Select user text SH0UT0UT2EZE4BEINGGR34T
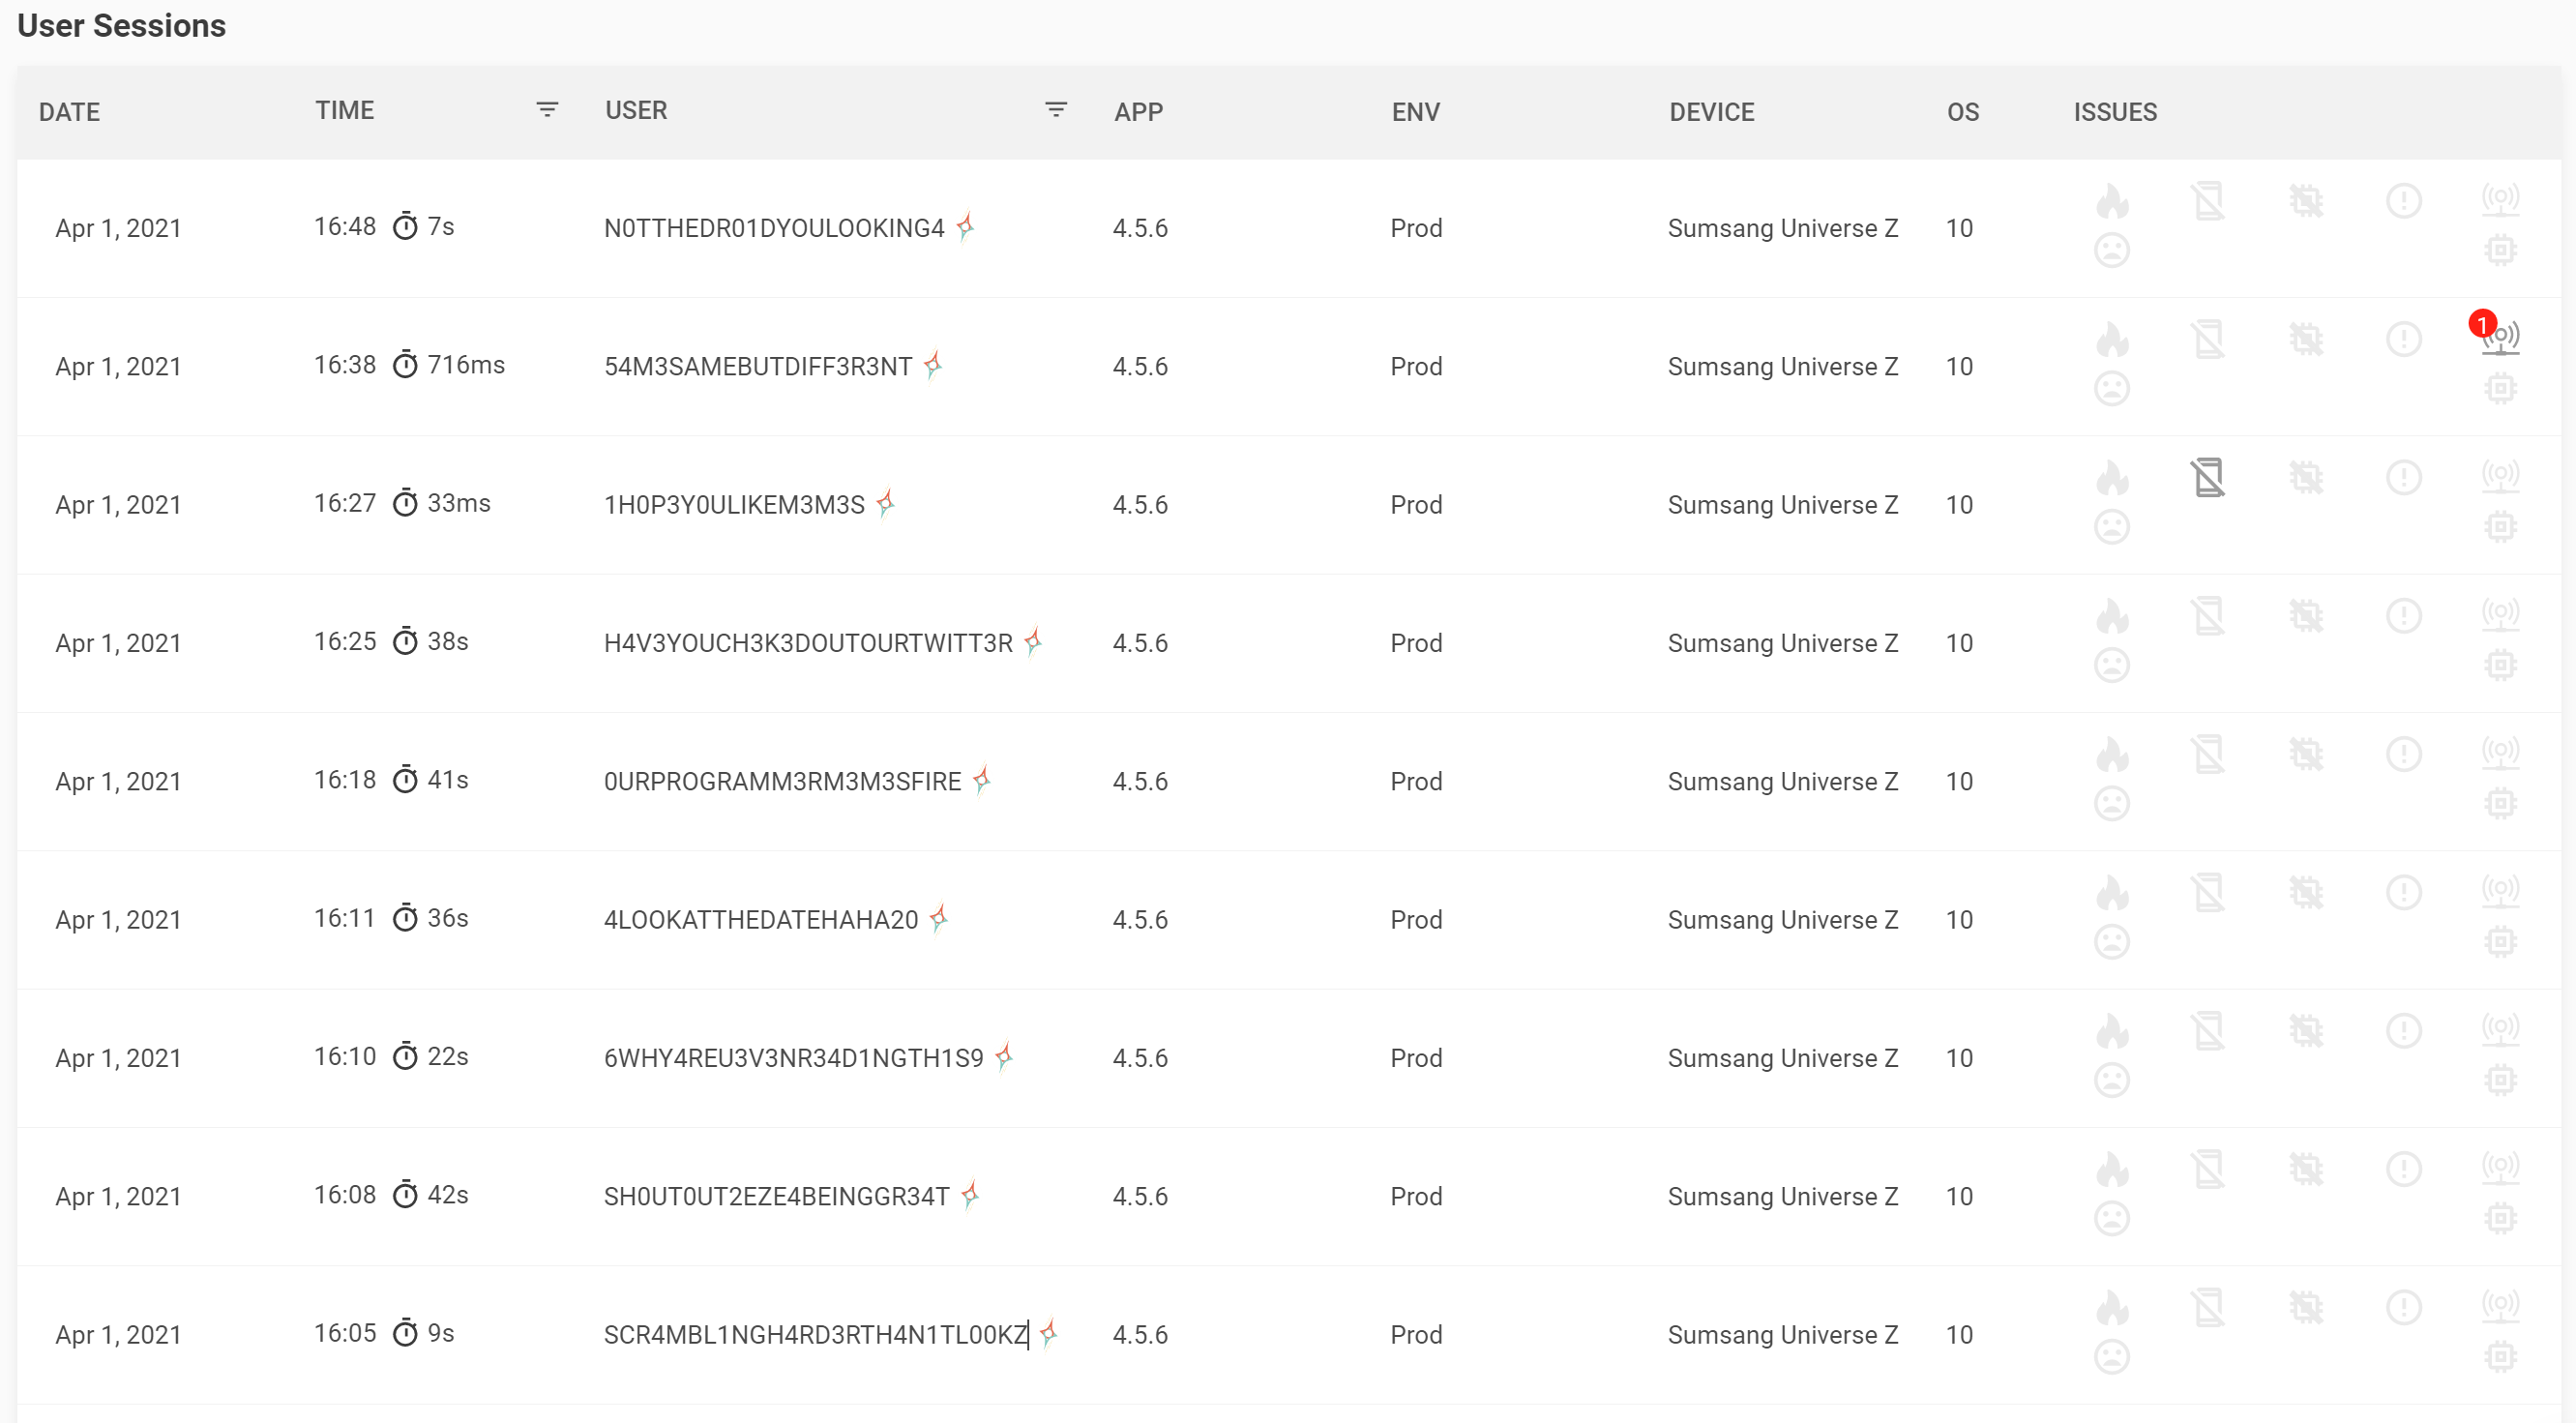The image size is (2576, 1423). [x=776, y=1195]
